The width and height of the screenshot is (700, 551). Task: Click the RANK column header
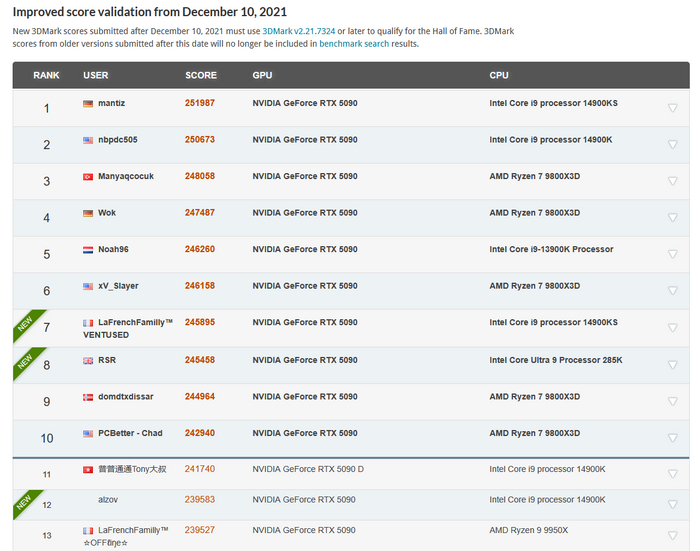[46, 75]
